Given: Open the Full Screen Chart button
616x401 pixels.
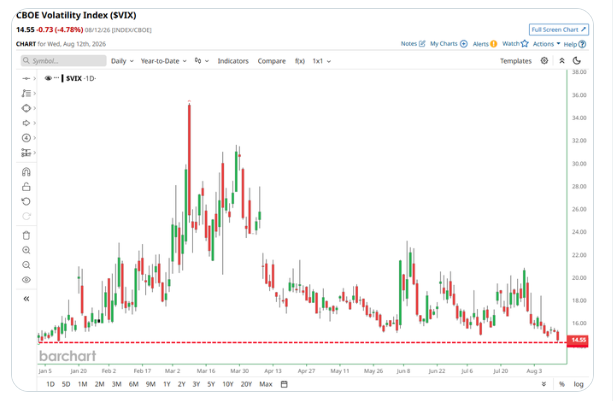Looking at the screenshot, I should pyautogui.click(x=558, y=30).
